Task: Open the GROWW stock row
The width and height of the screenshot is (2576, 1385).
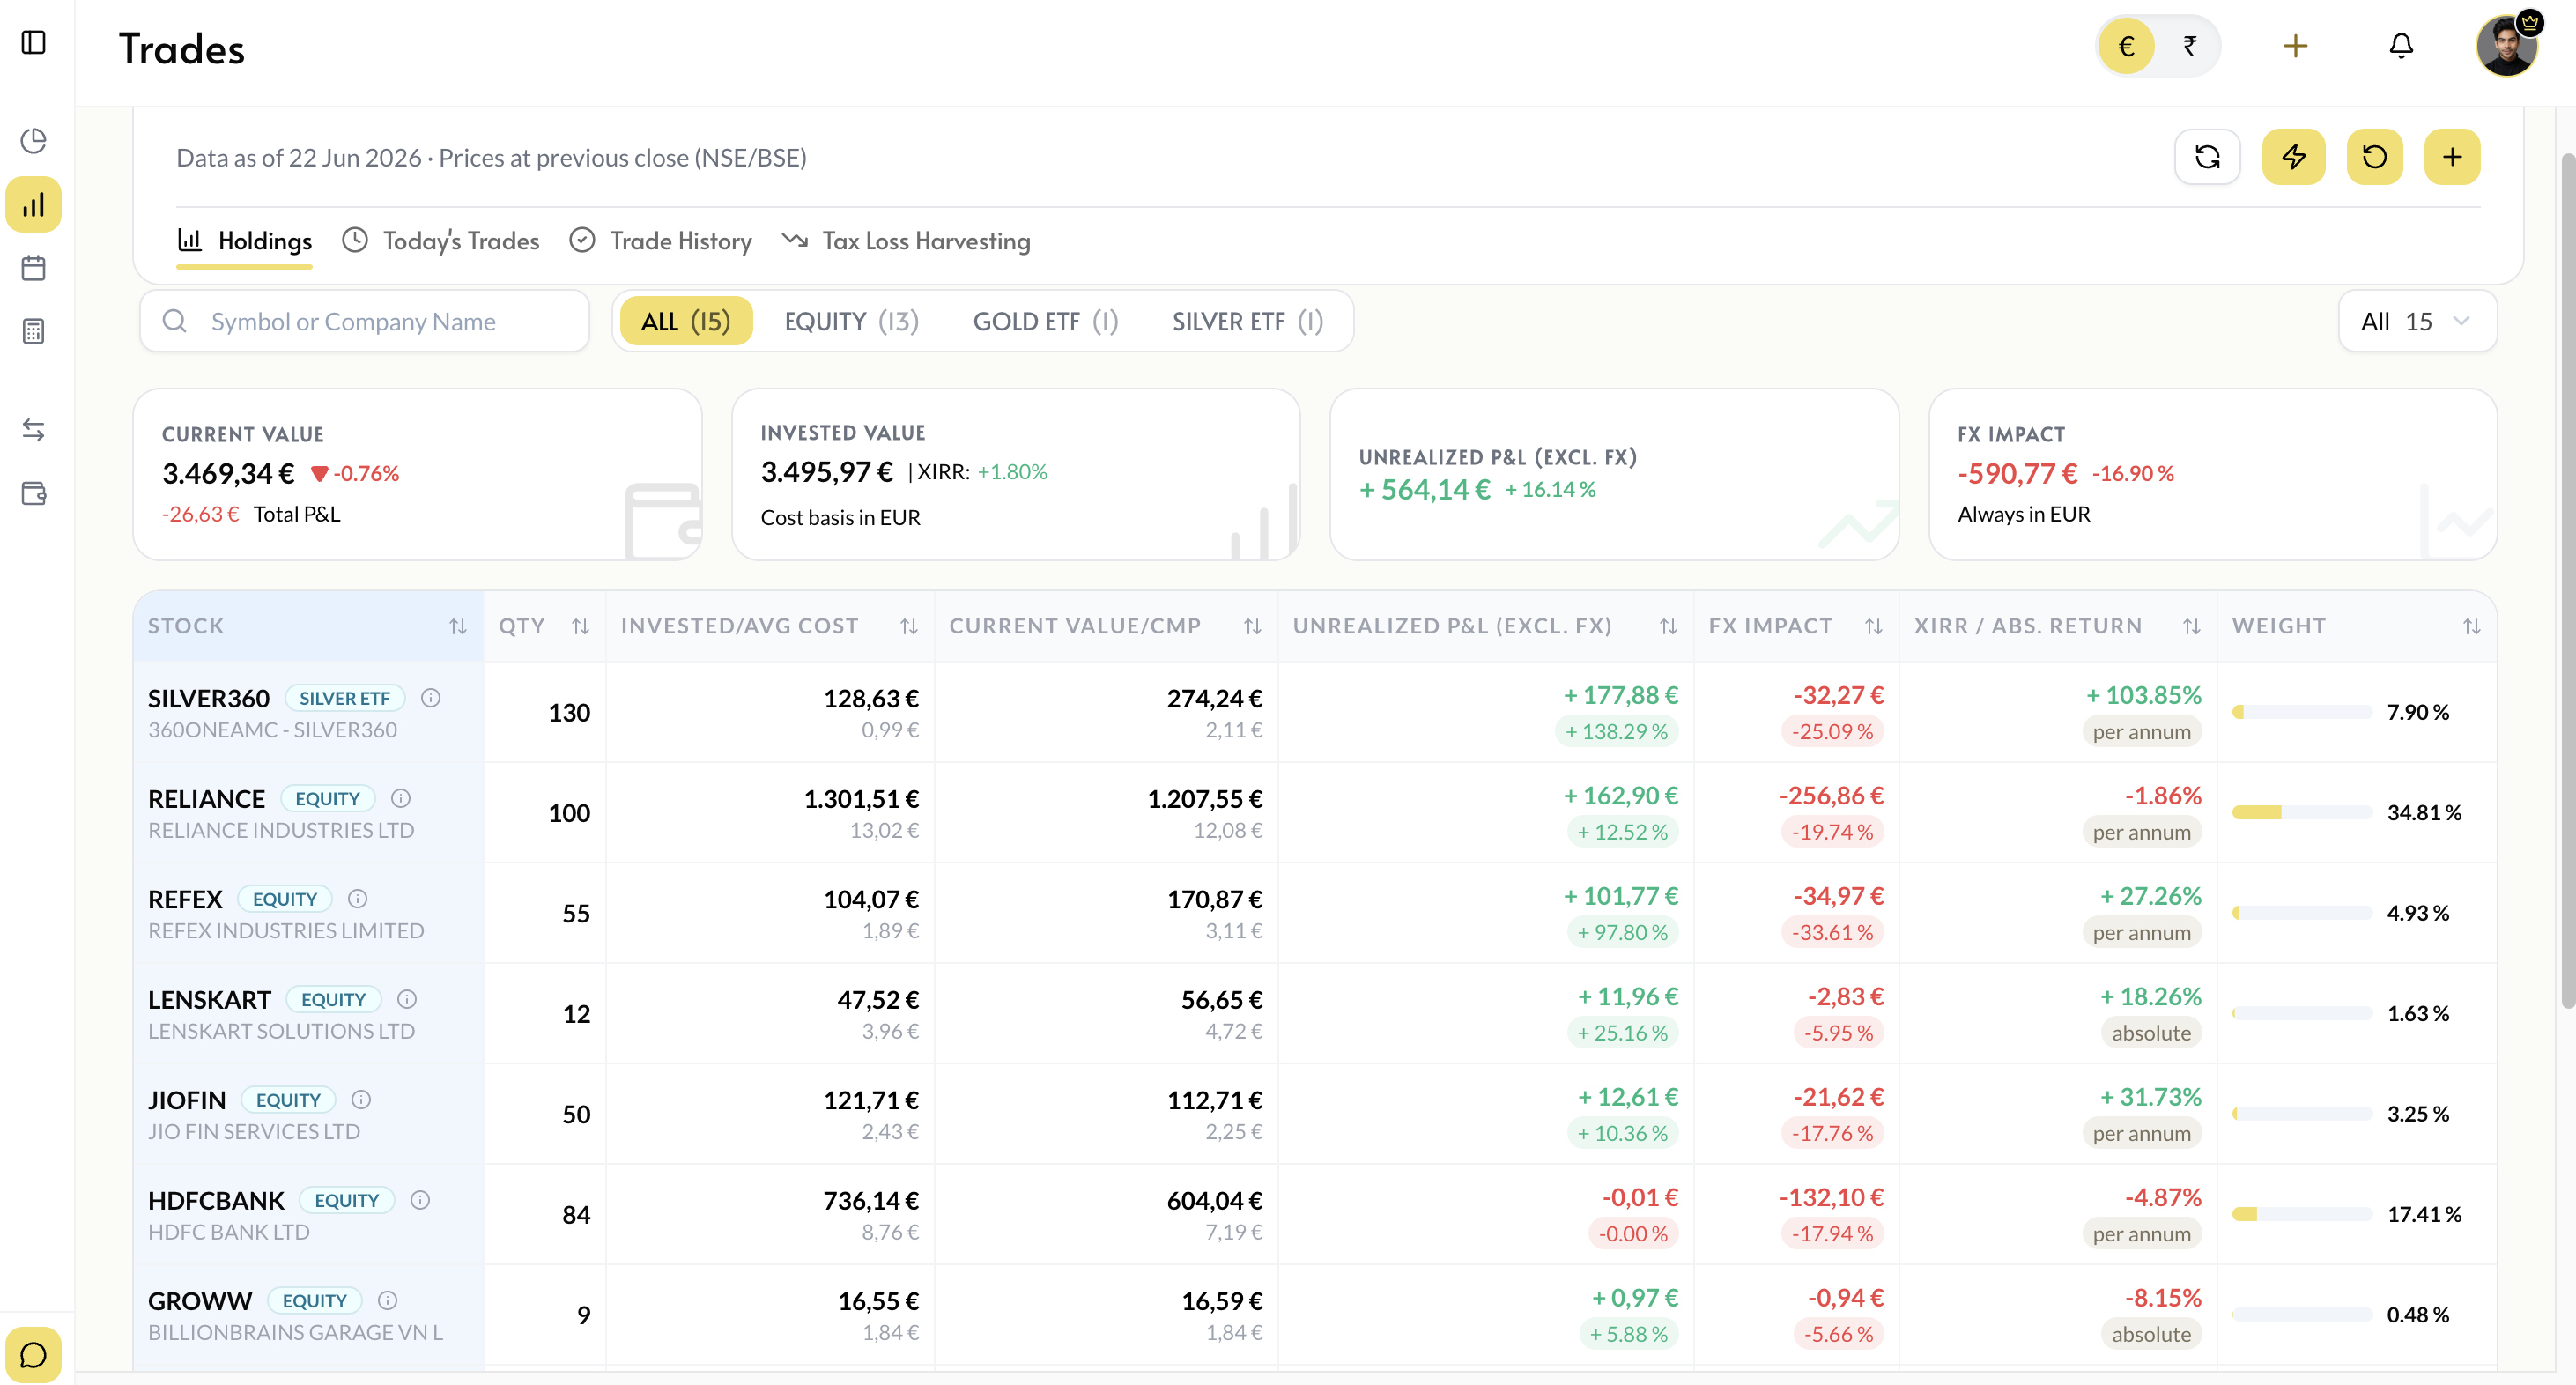Action: click(1314, 1315)
